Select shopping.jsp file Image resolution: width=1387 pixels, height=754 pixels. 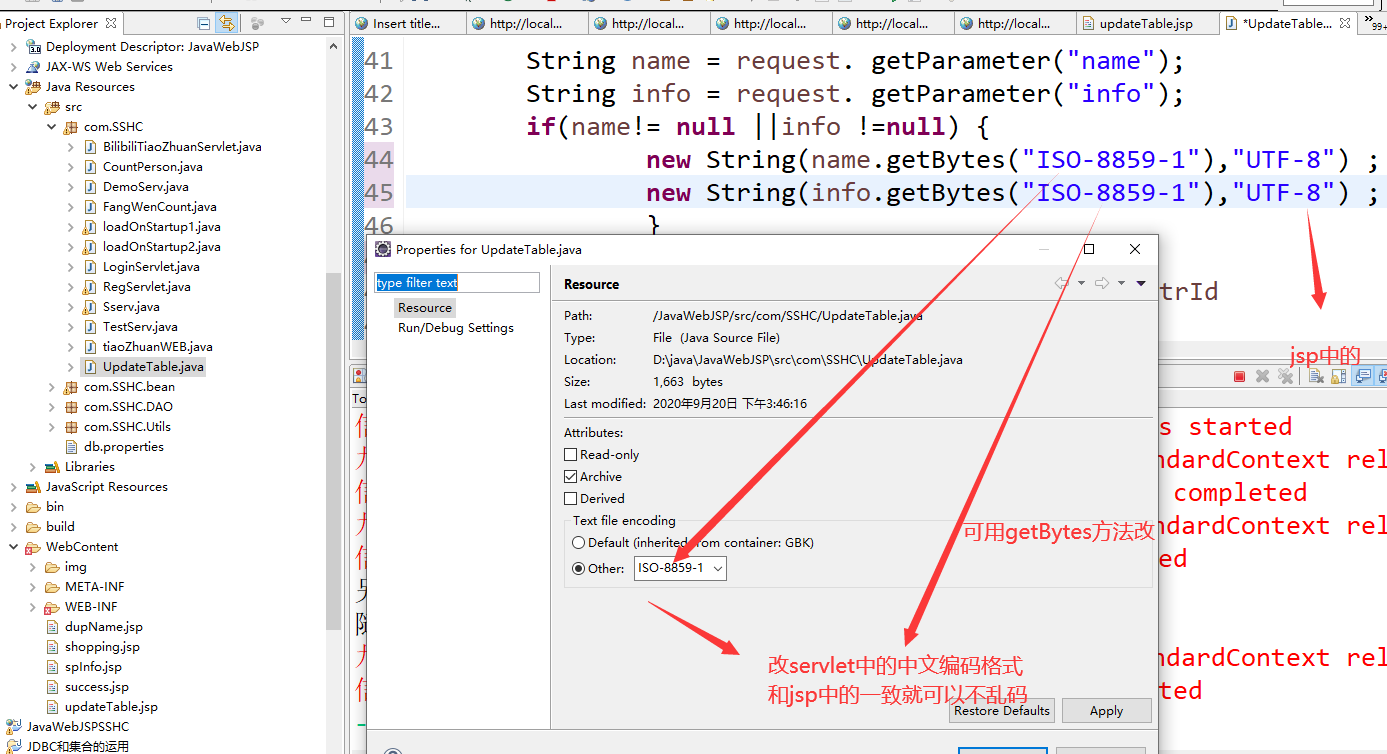102,647
